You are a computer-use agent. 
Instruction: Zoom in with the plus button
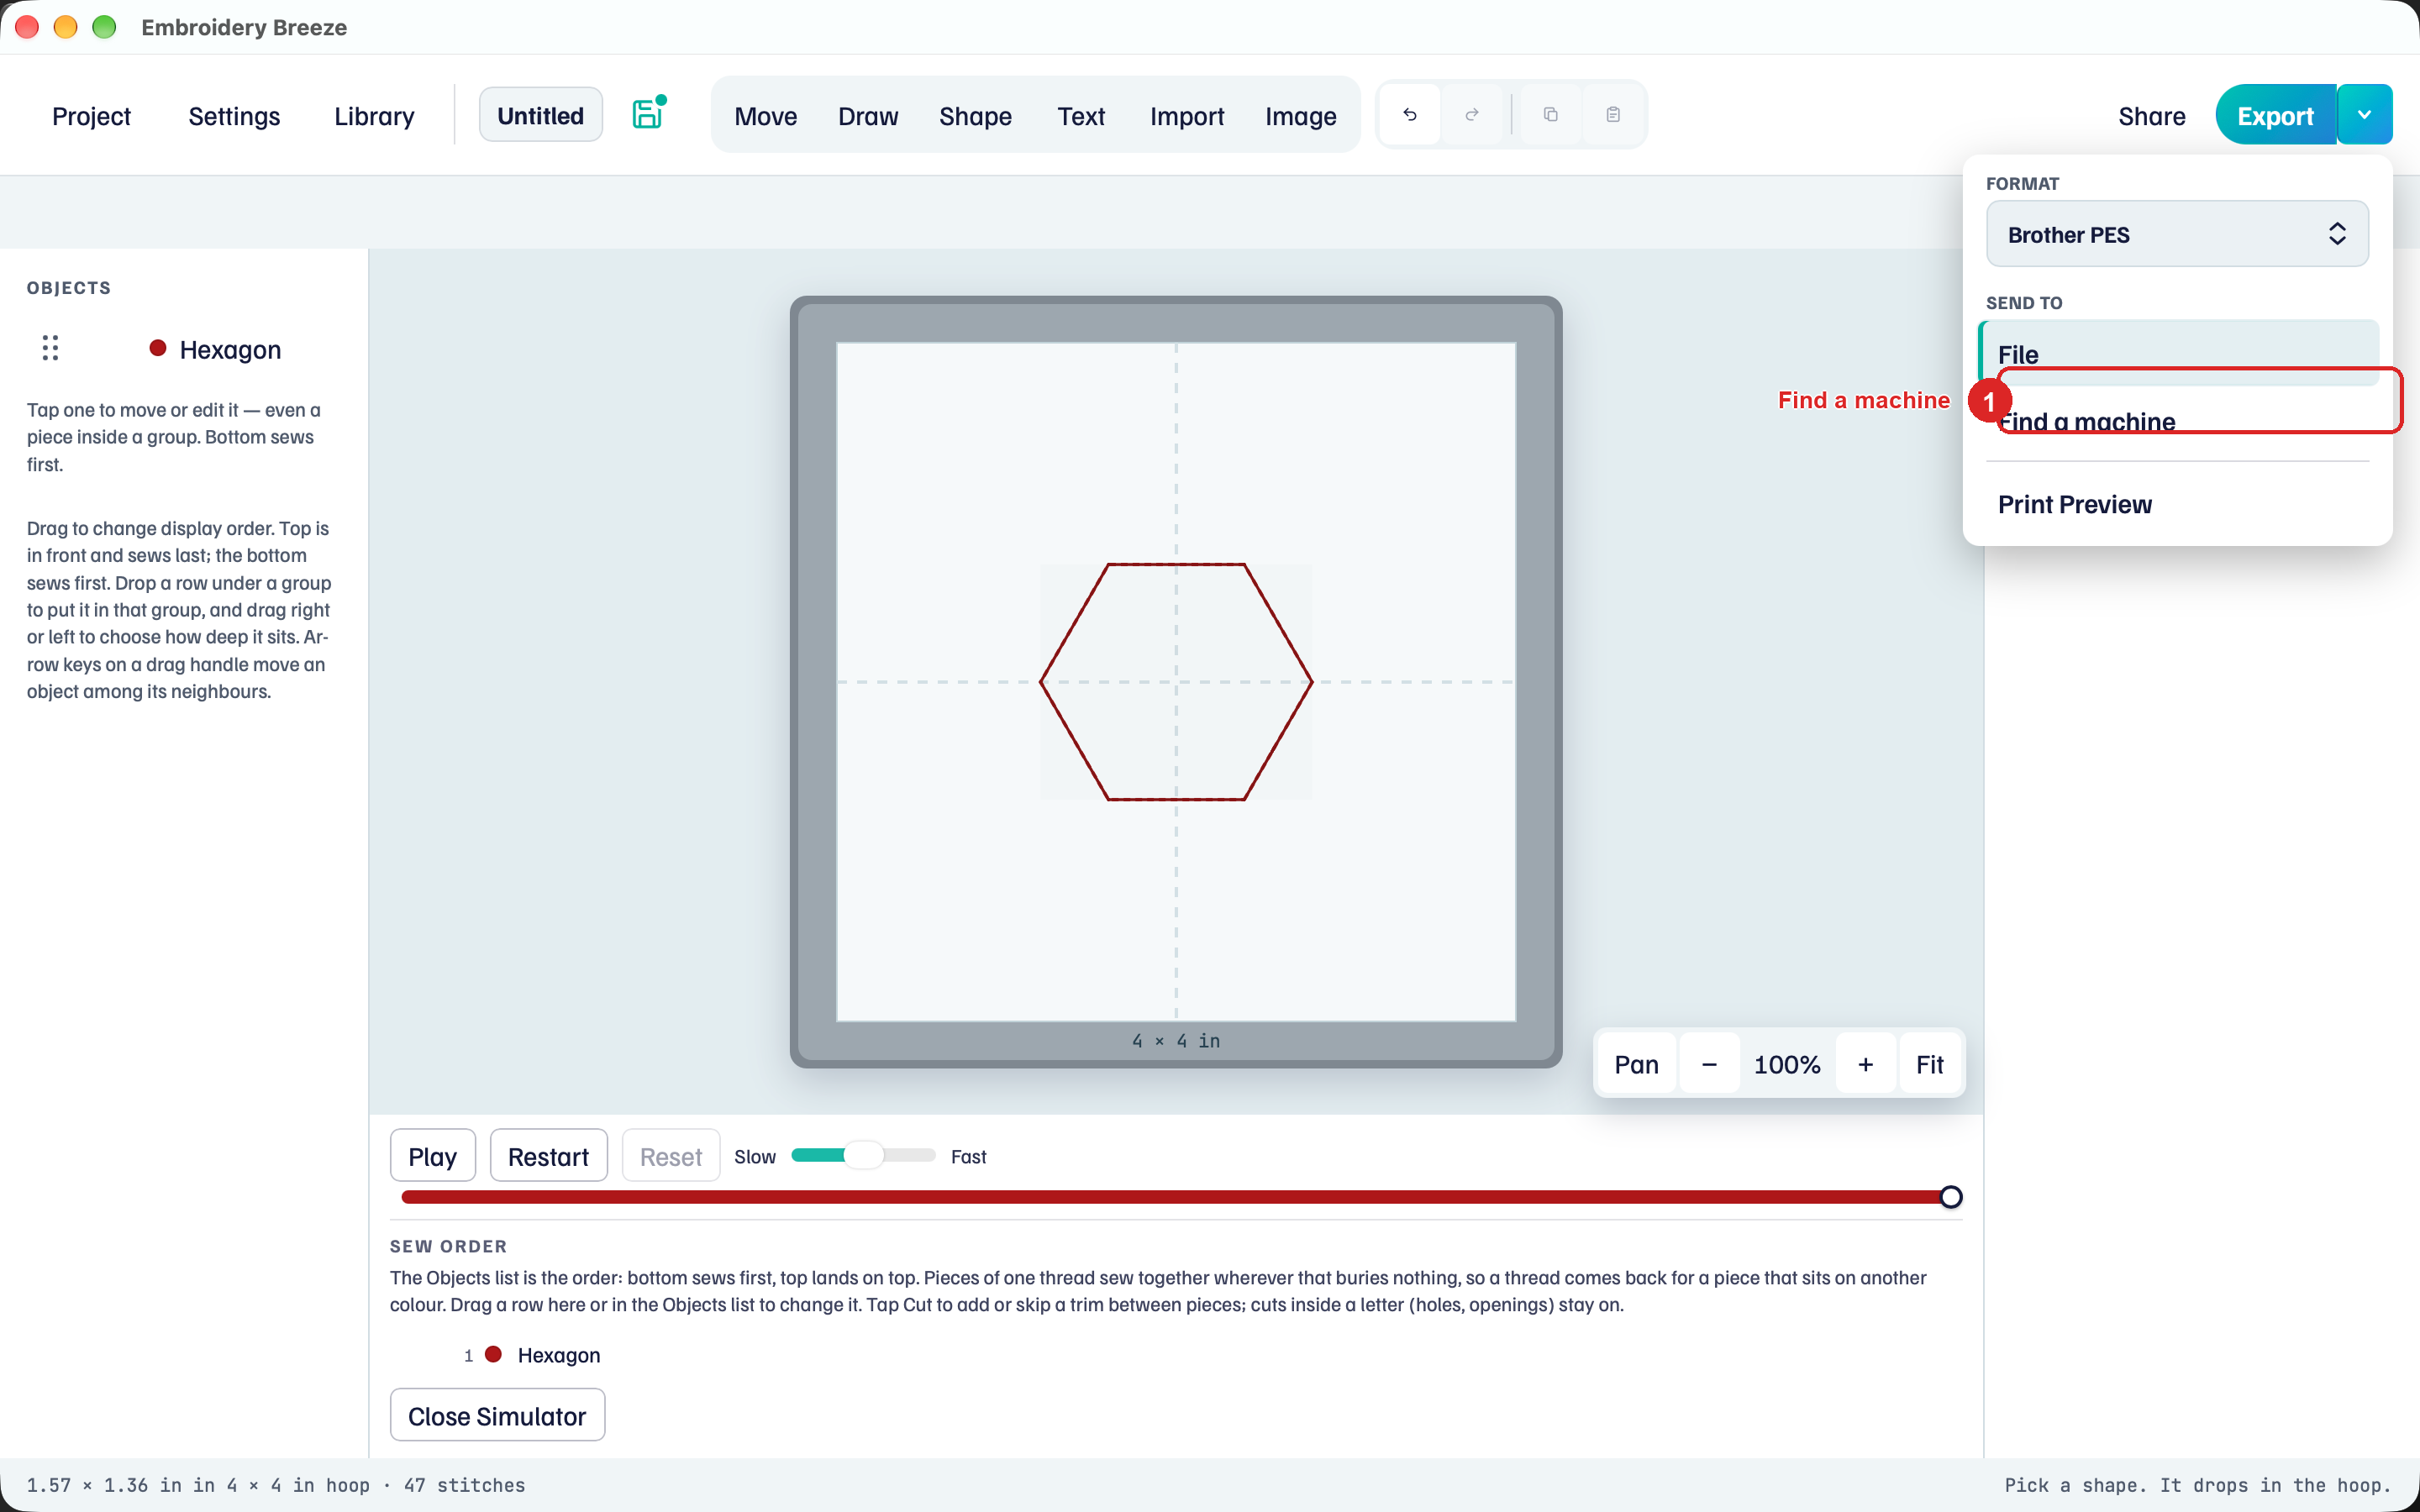coord(1865,1064)
